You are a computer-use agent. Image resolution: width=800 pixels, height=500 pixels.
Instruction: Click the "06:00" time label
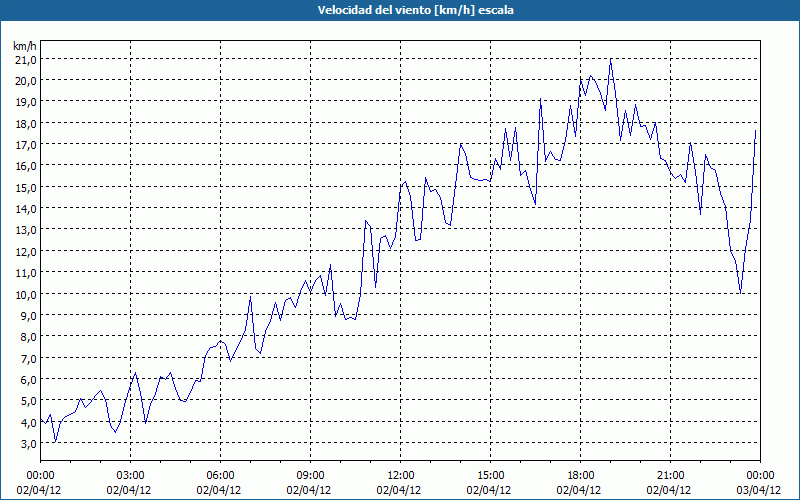point(220,476)
